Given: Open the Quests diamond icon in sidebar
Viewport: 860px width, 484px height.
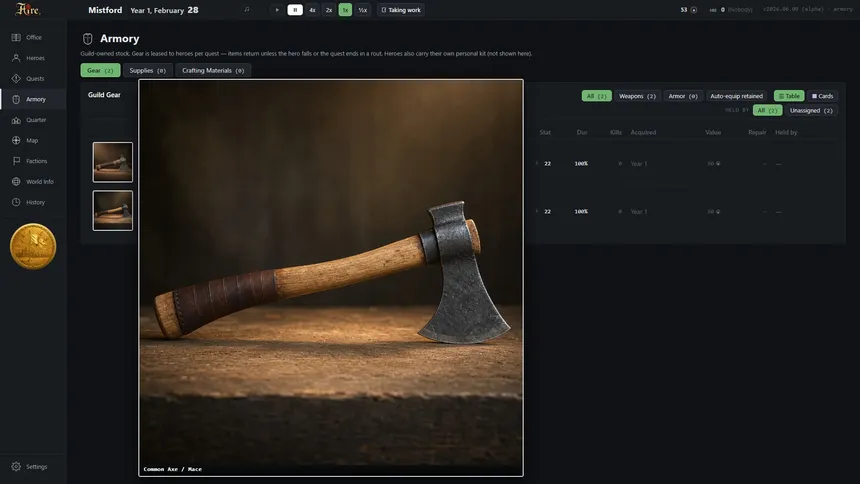Looking at the screenshot, I should (x=16, y=78).
